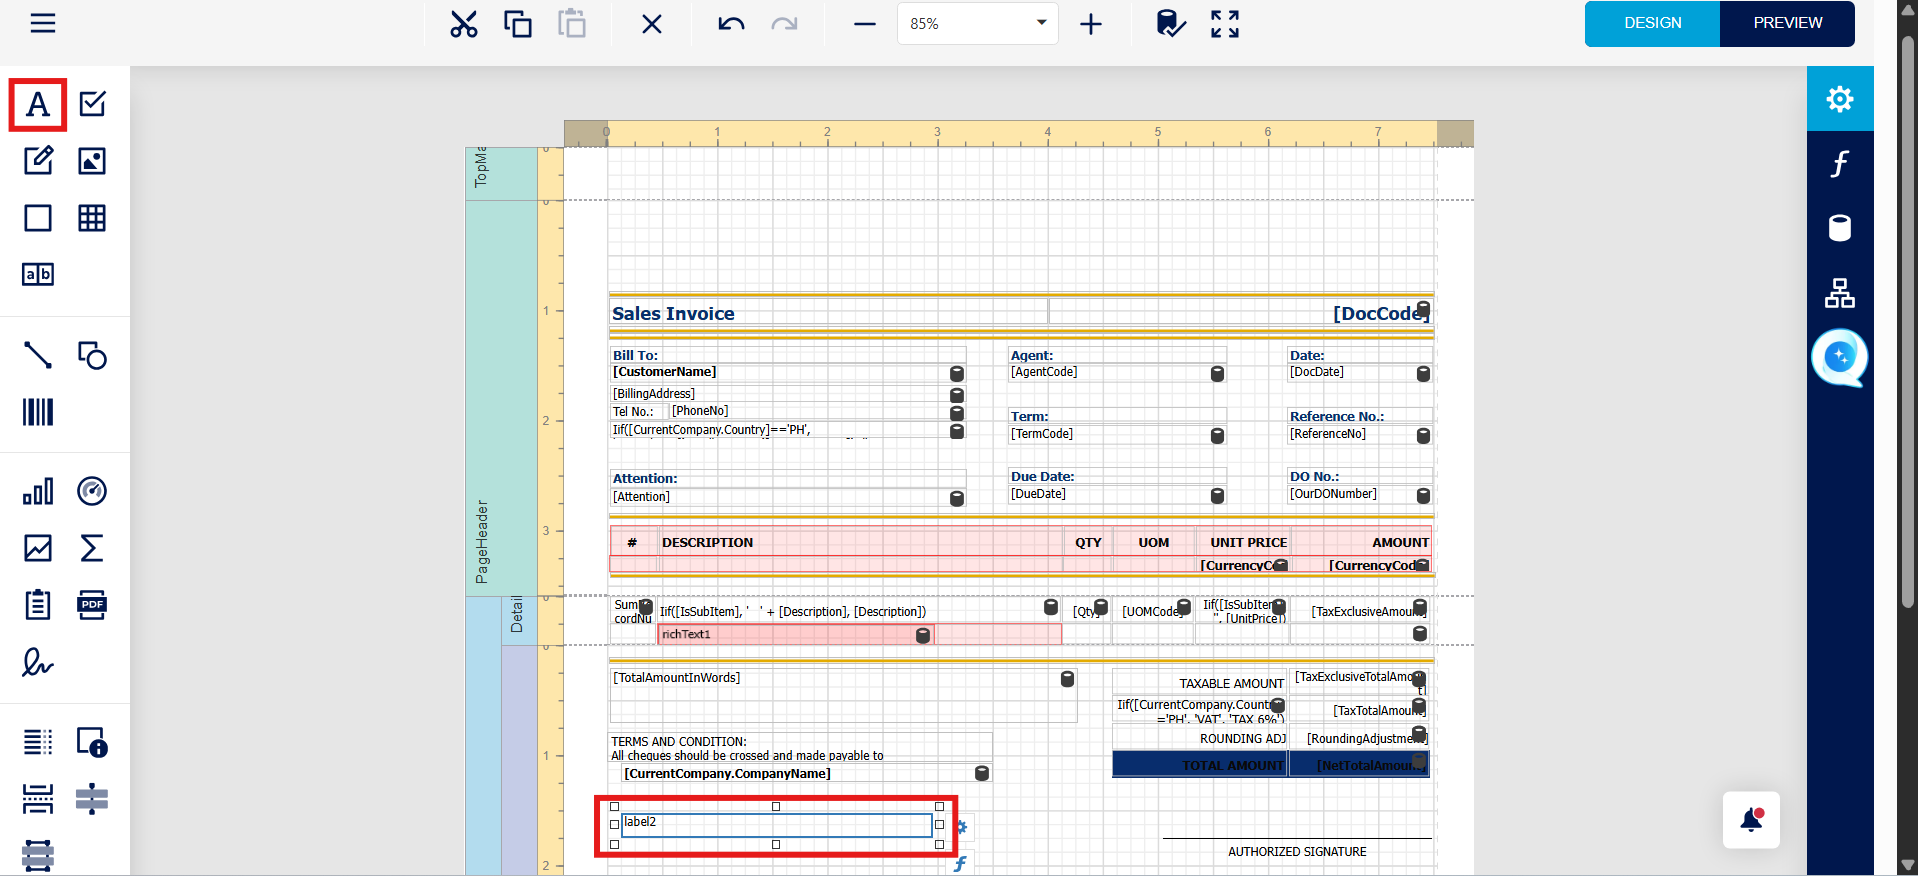Click the Cut scissors icon

click(464, 24)
